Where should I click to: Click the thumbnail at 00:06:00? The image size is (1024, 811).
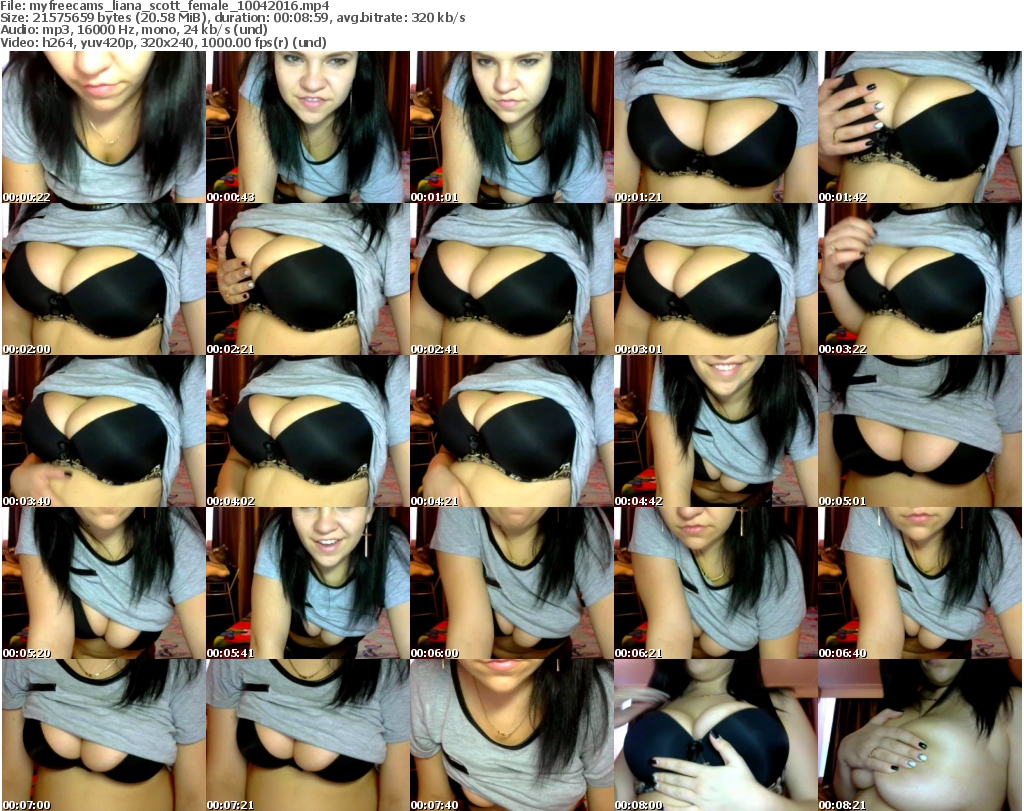click(x=512, y=583)
